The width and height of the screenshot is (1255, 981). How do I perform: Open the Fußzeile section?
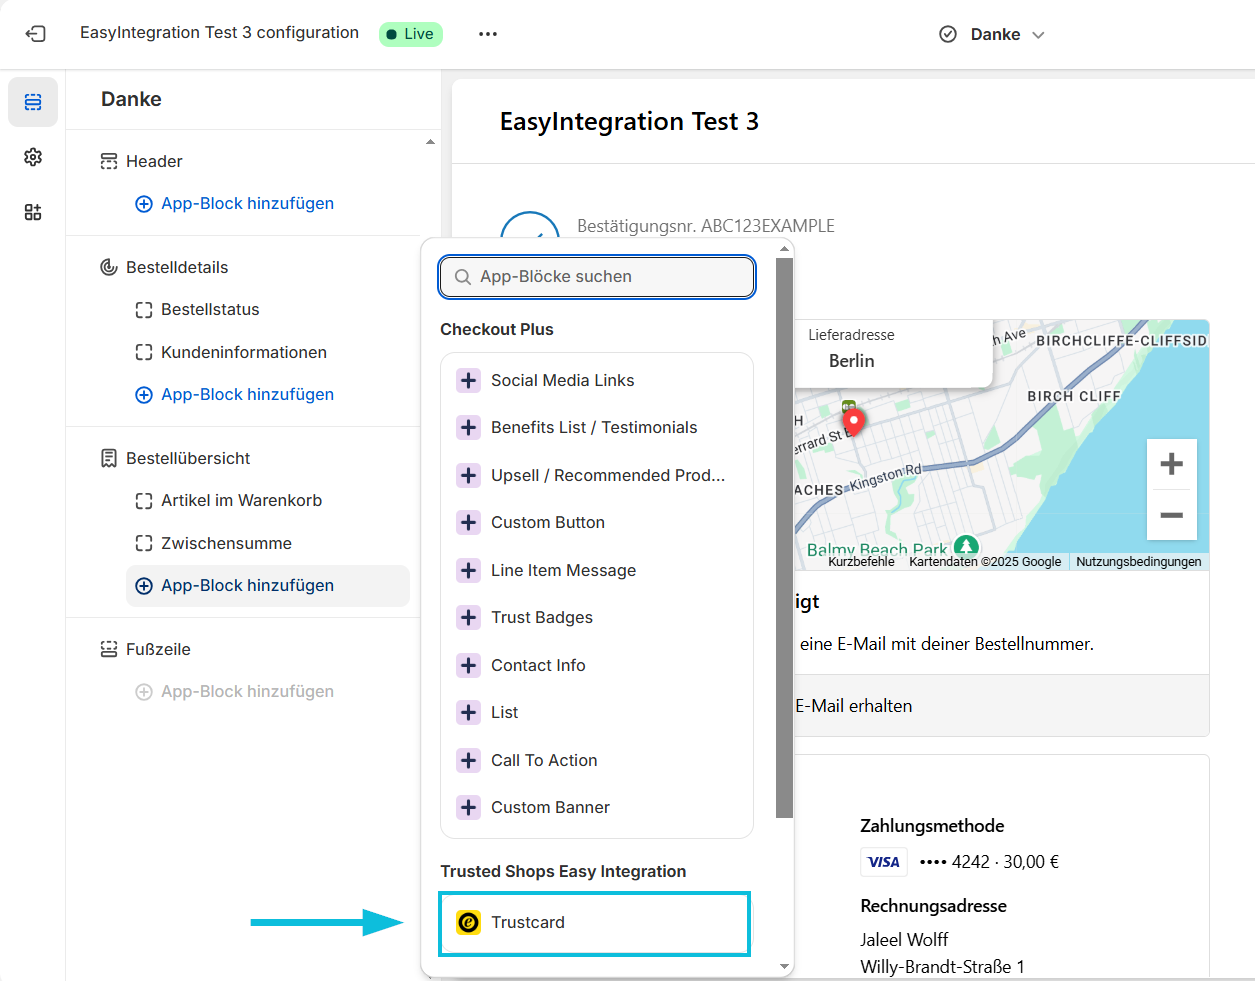[158, 649]
